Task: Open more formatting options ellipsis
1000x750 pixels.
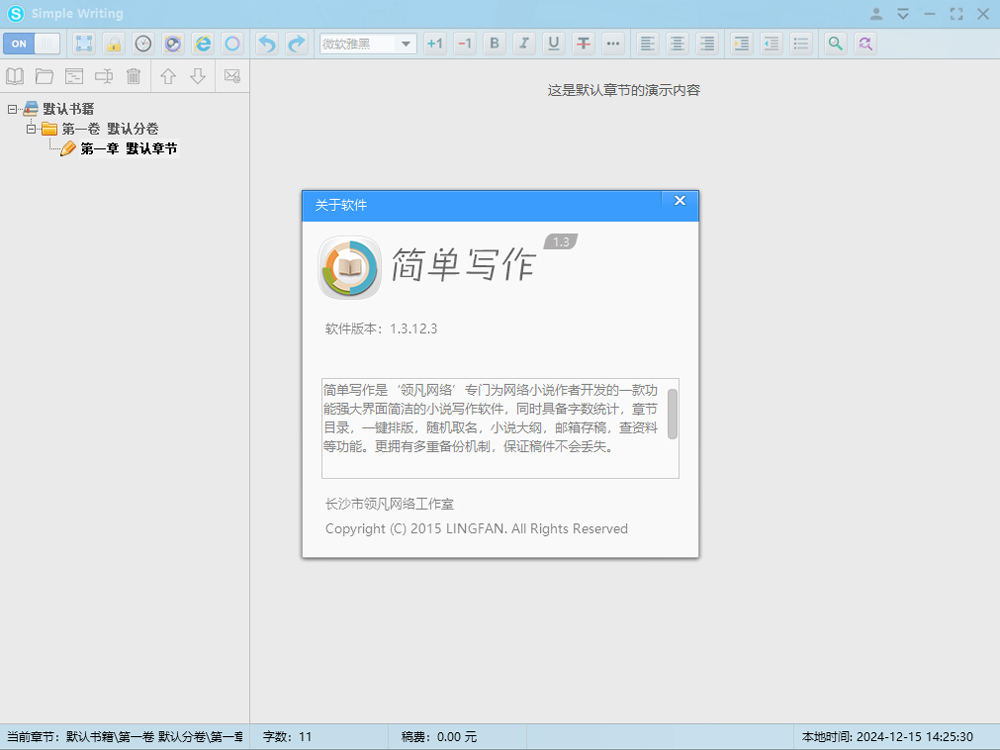Action: (x=613, y=43)
